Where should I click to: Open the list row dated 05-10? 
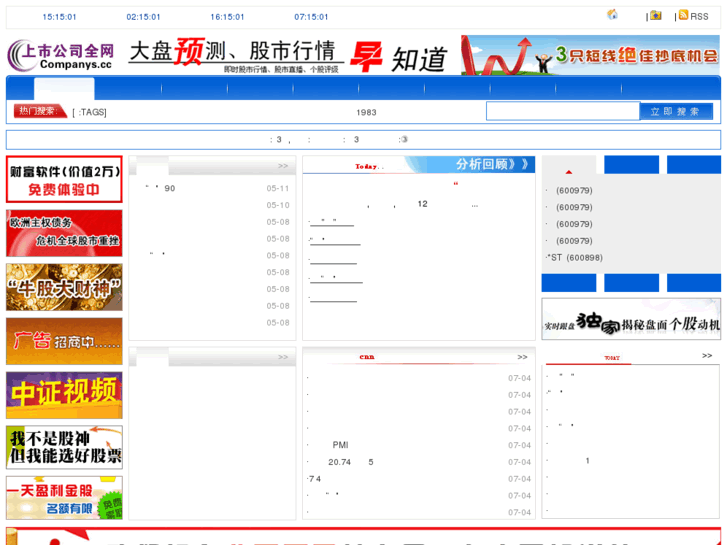(x=212, y=205)
